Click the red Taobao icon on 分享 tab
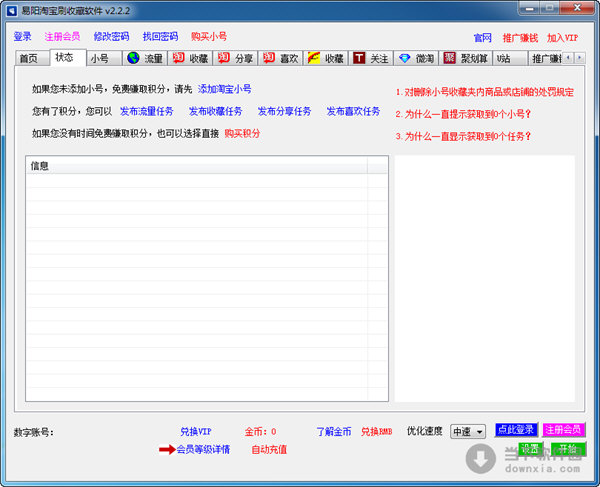 224,58
